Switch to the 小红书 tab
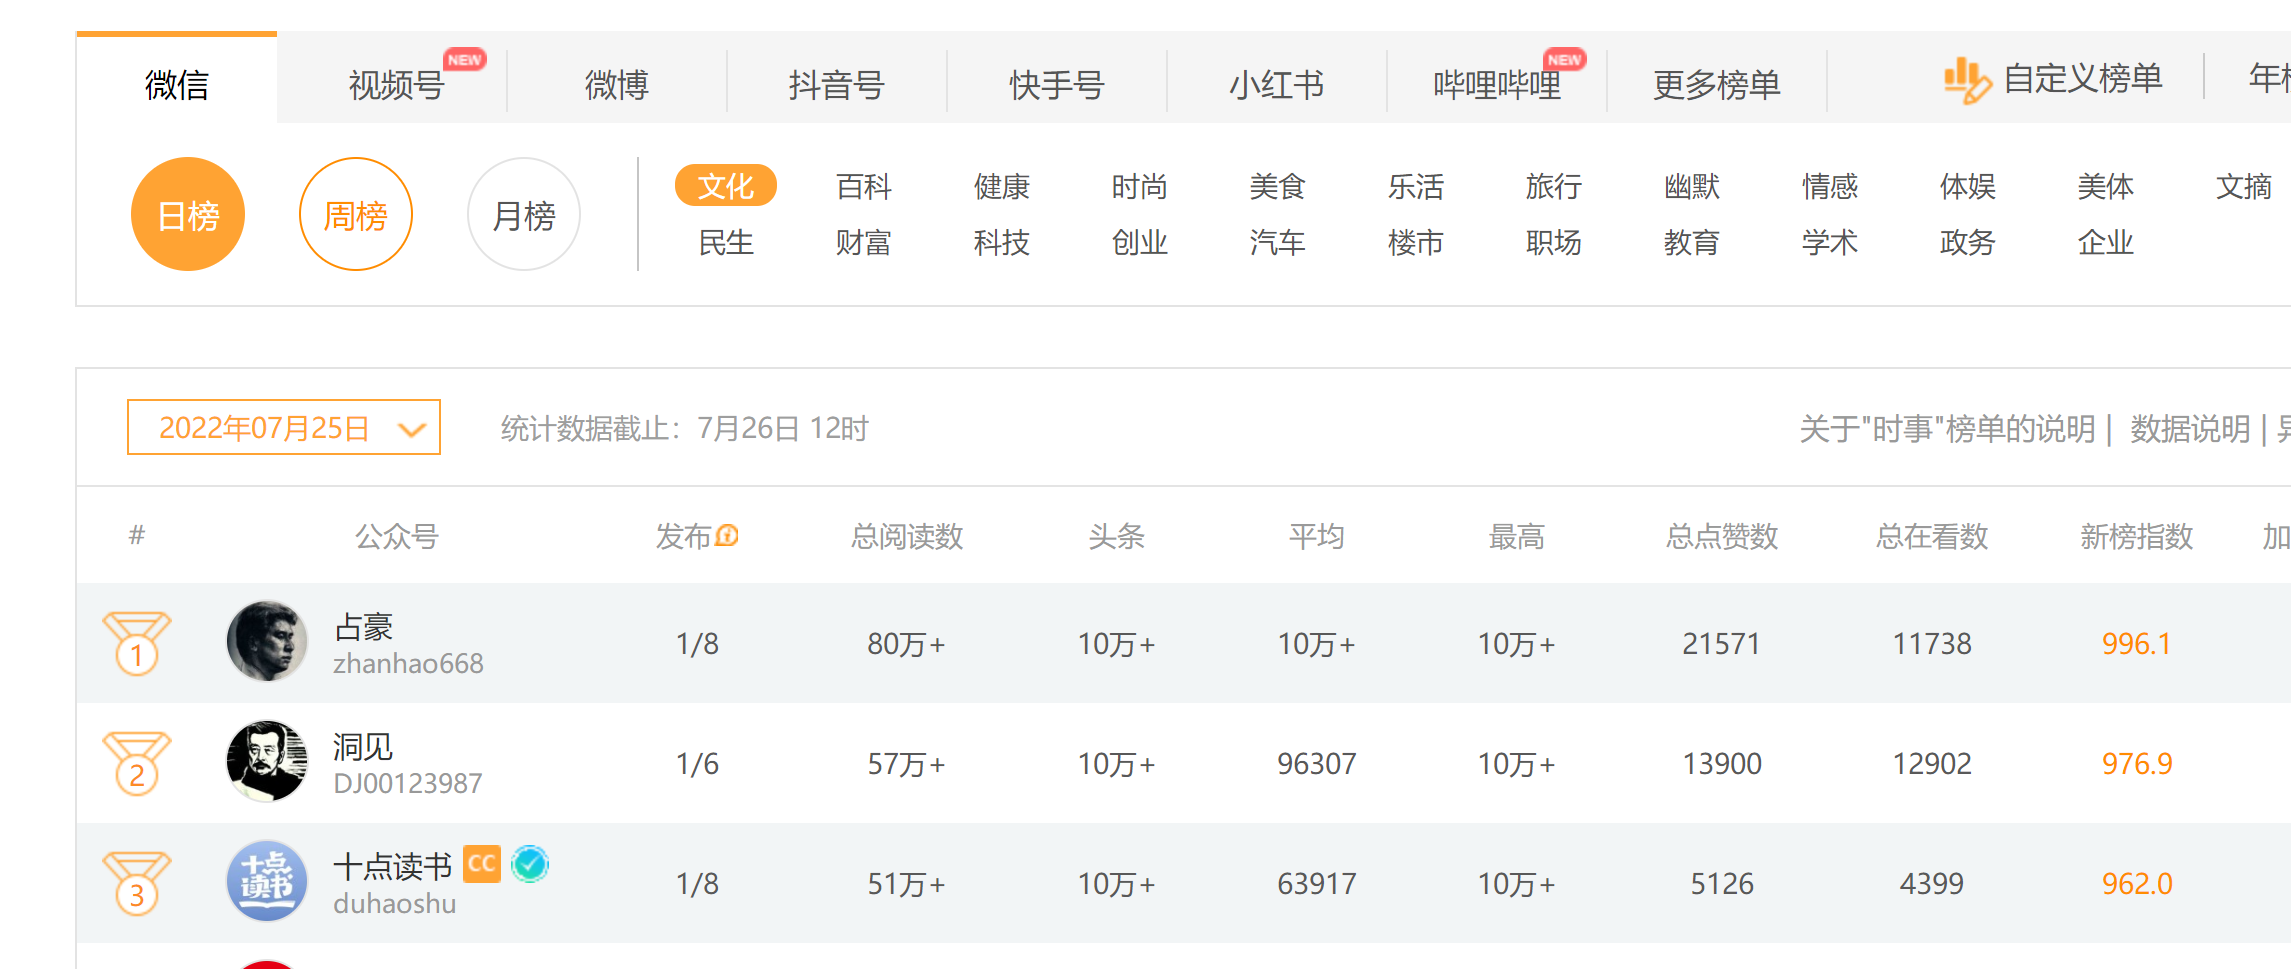2291x969 pixels. pos(1277,85)
